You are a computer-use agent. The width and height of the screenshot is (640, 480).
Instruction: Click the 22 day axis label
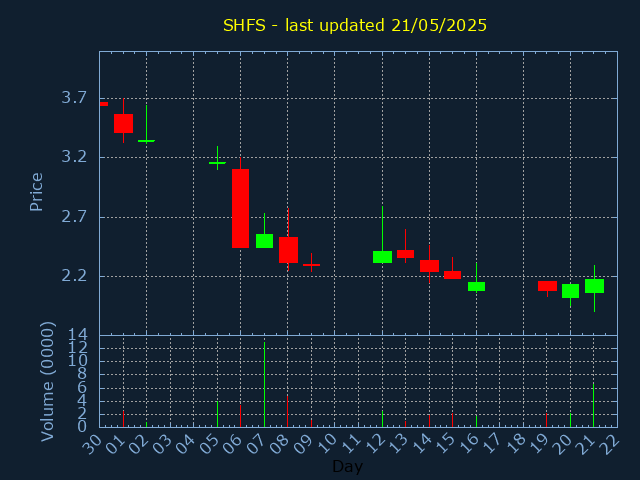(610, 444)
